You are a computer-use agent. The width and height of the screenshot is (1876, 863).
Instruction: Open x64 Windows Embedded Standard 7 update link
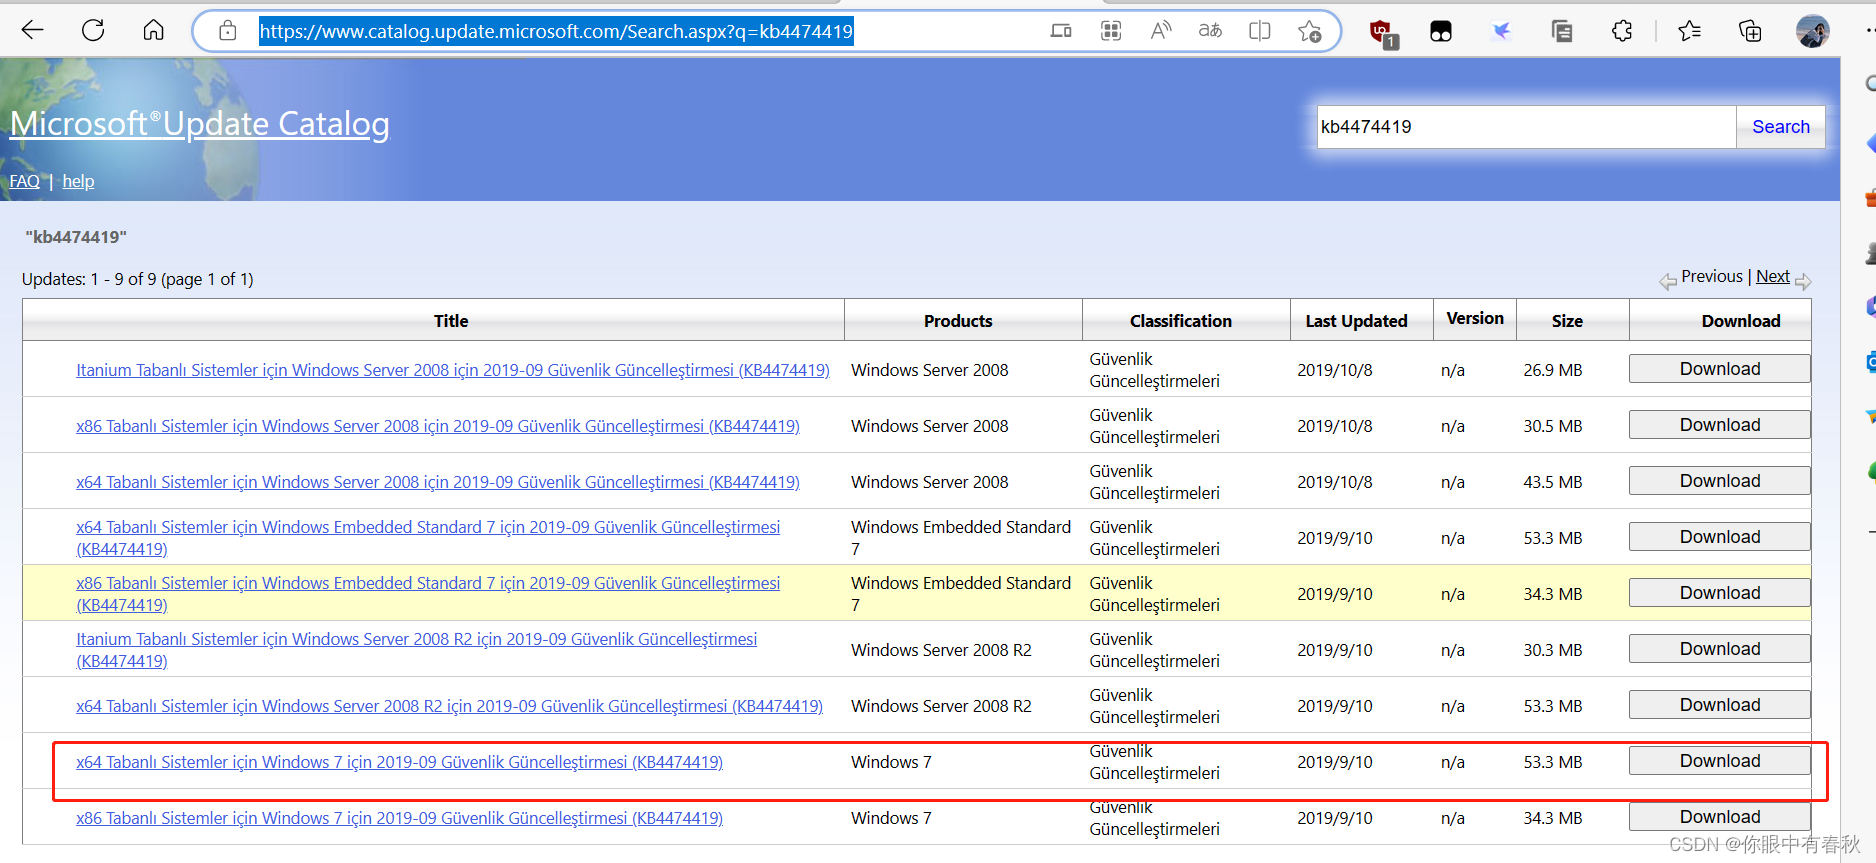(x=428, y=538)
